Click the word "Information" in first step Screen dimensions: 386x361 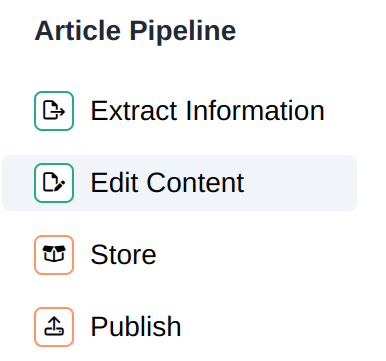tap(255, 111)
